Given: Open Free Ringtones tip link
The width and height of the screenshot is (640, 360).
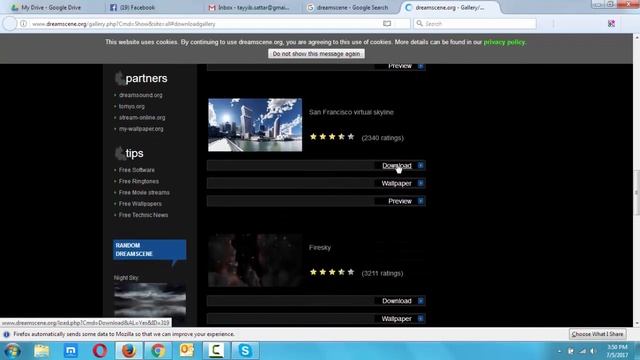Looking at the screenshot, I should [139, 181].
